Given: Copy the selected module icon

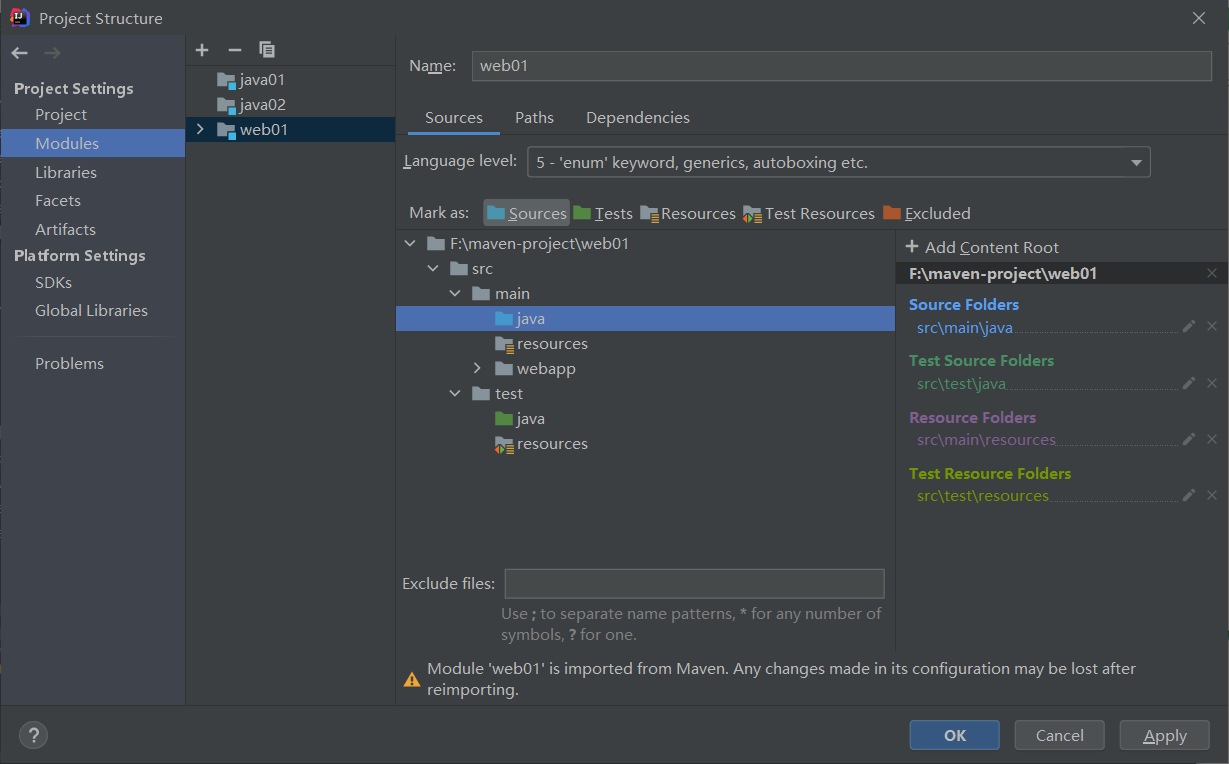Looking at the screenshot, I should 267,50.
